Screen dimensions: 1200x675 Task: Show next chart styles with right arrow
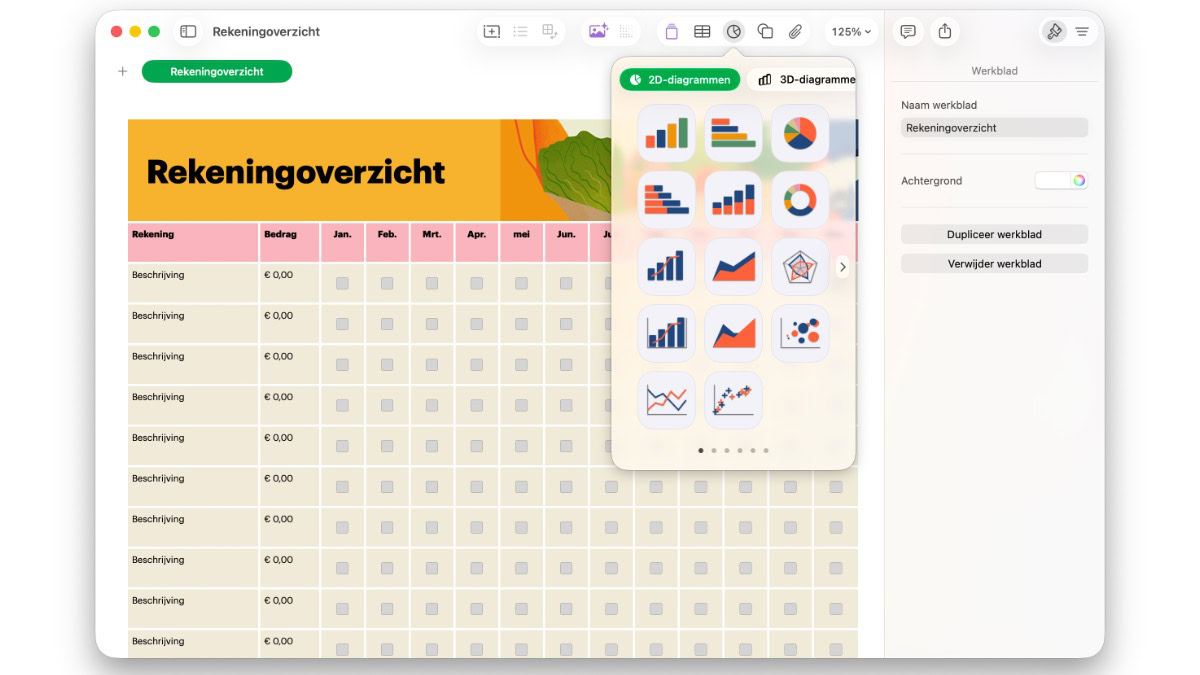pos(843,267)
